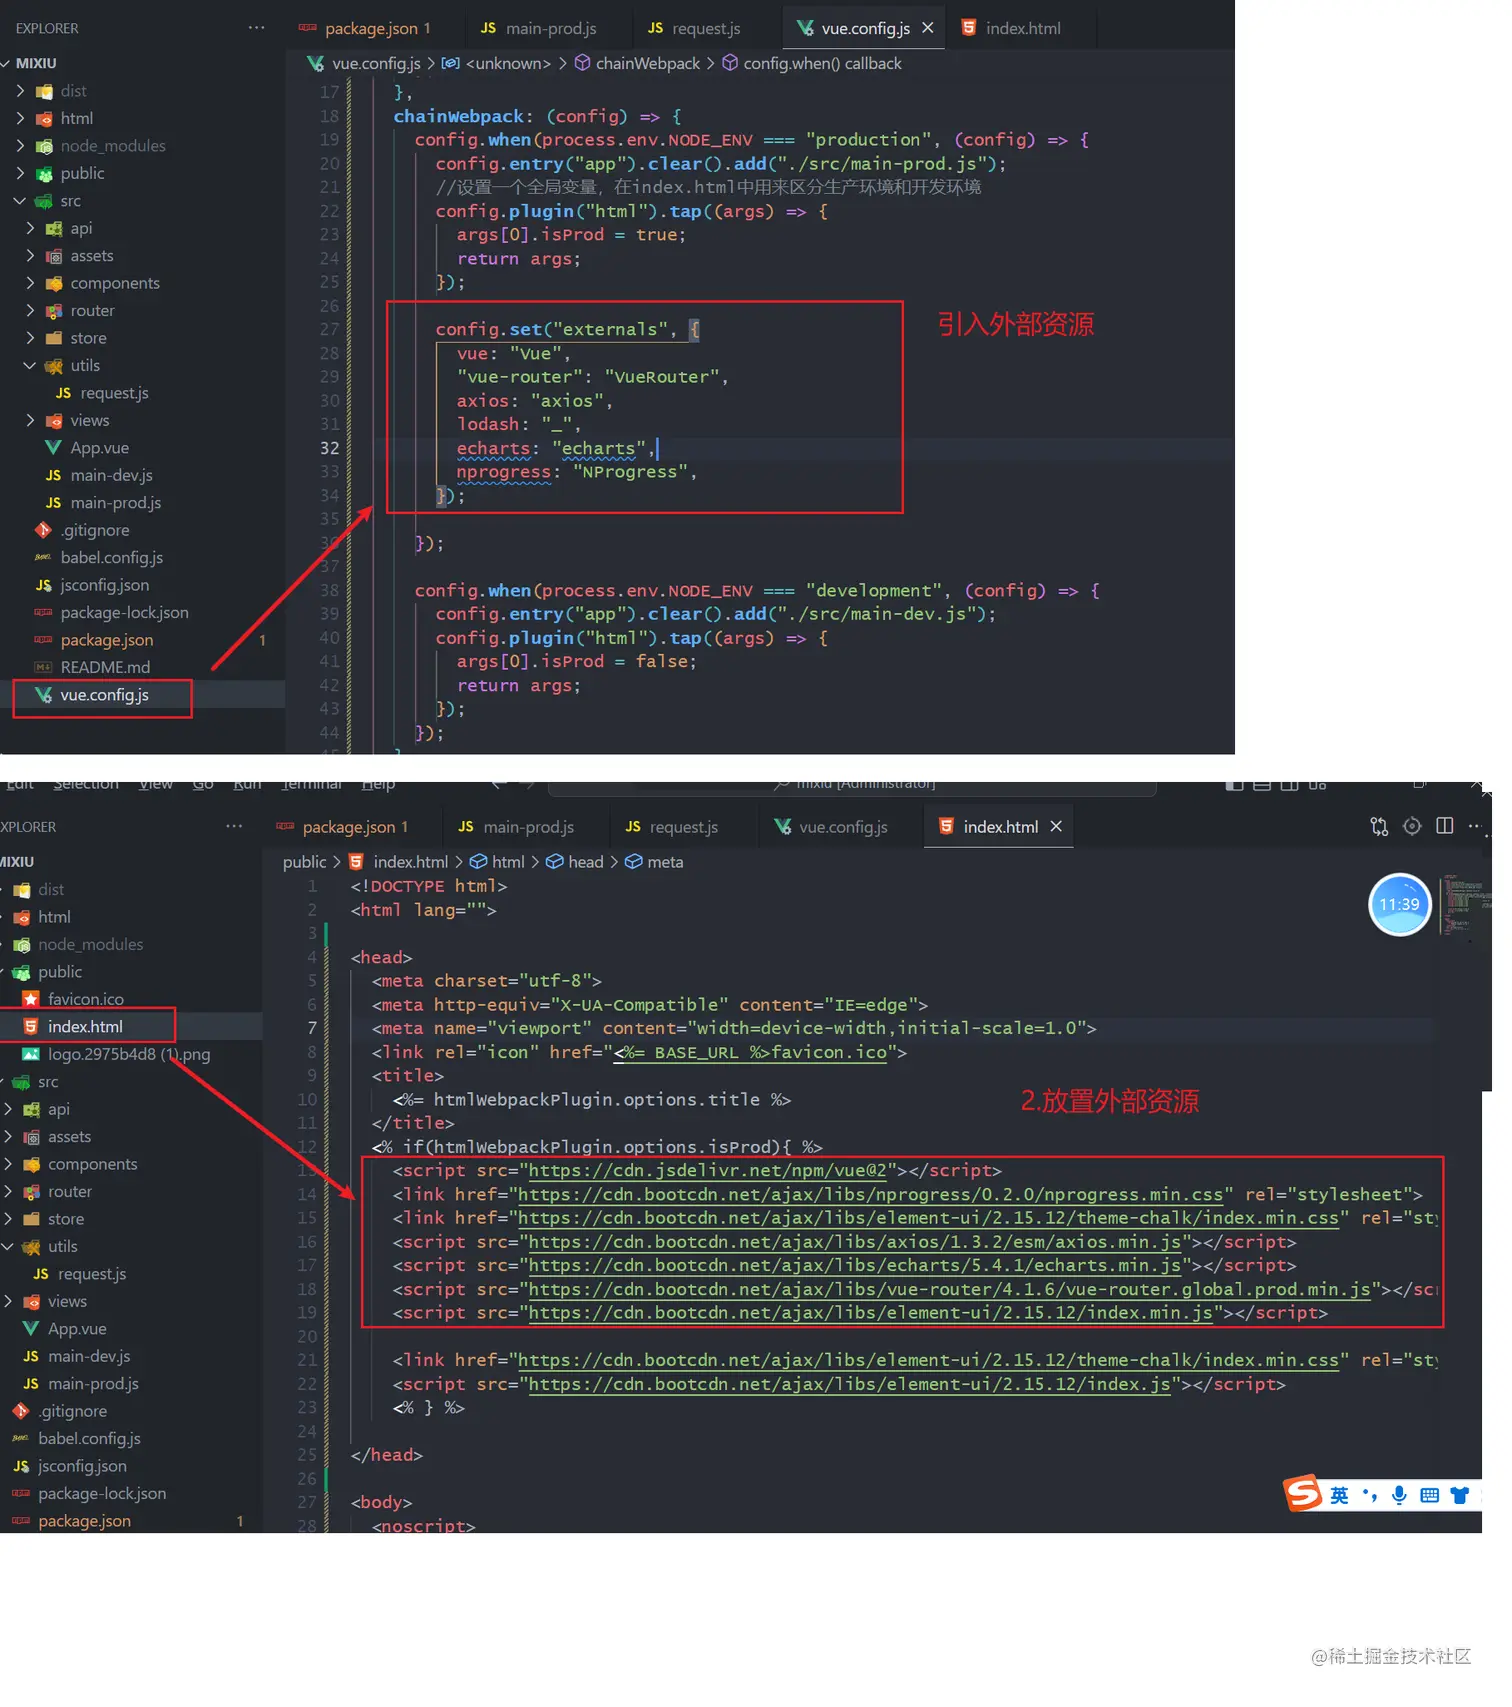The height and width of the screenshot is (1707, 1512).
Task: Open the Sogou soft keyboard icon
Action: click(1429, 1495)
